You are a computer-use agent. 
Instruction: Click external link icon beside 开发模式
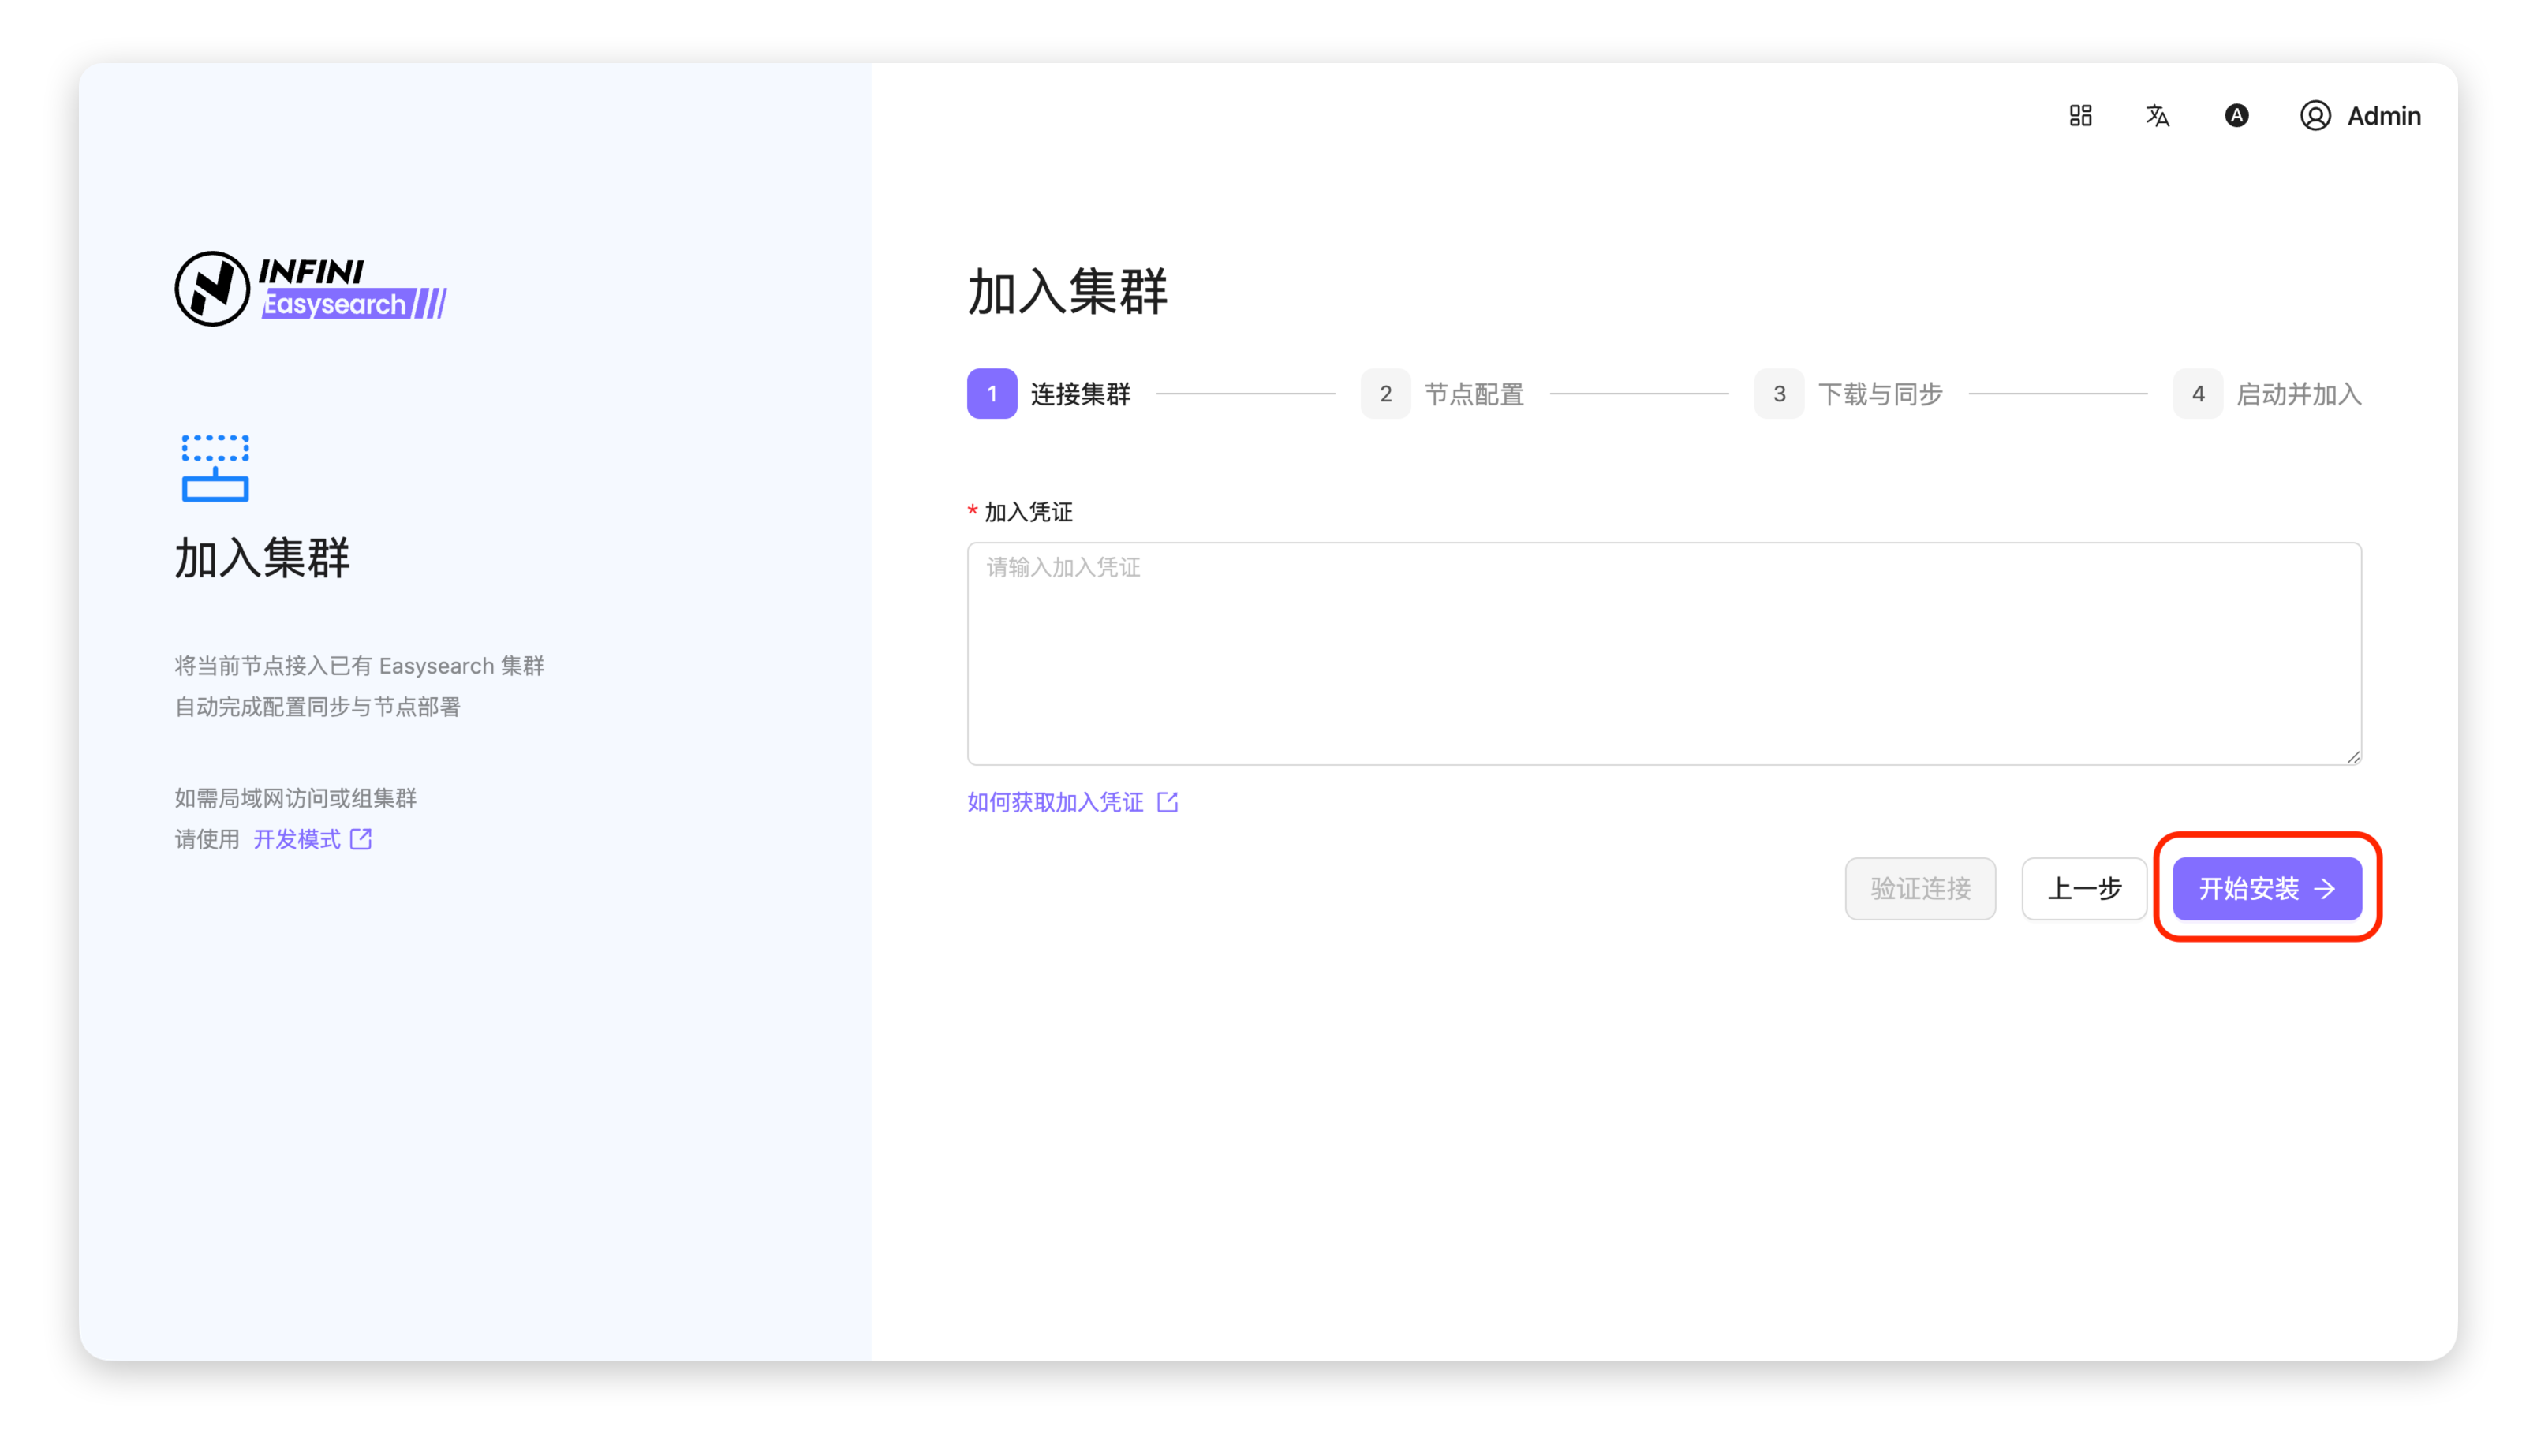coord(361,839)
